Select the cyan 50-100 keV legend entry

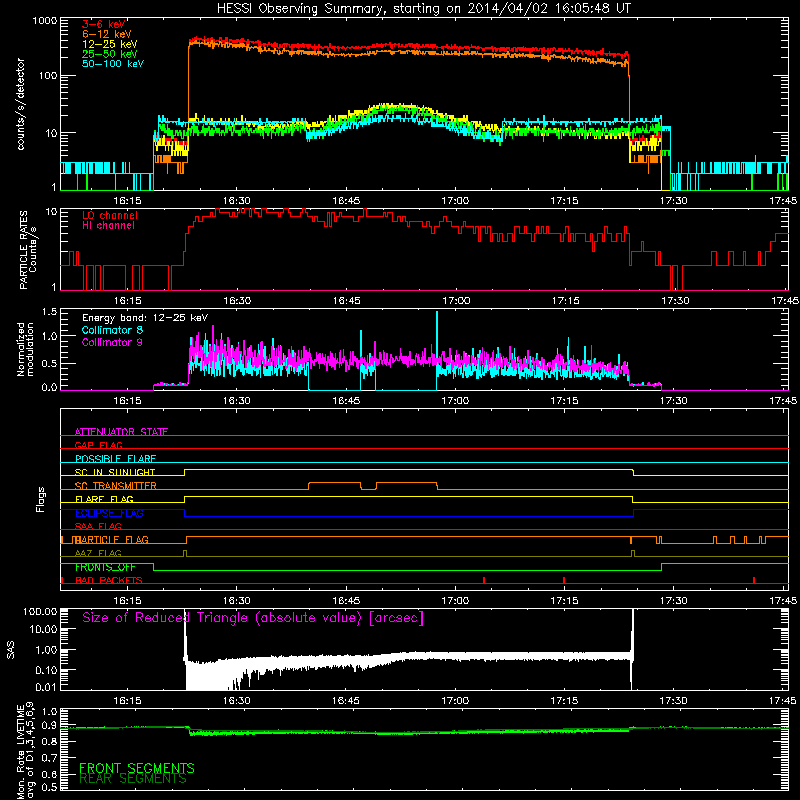click(x=113, y=64)
